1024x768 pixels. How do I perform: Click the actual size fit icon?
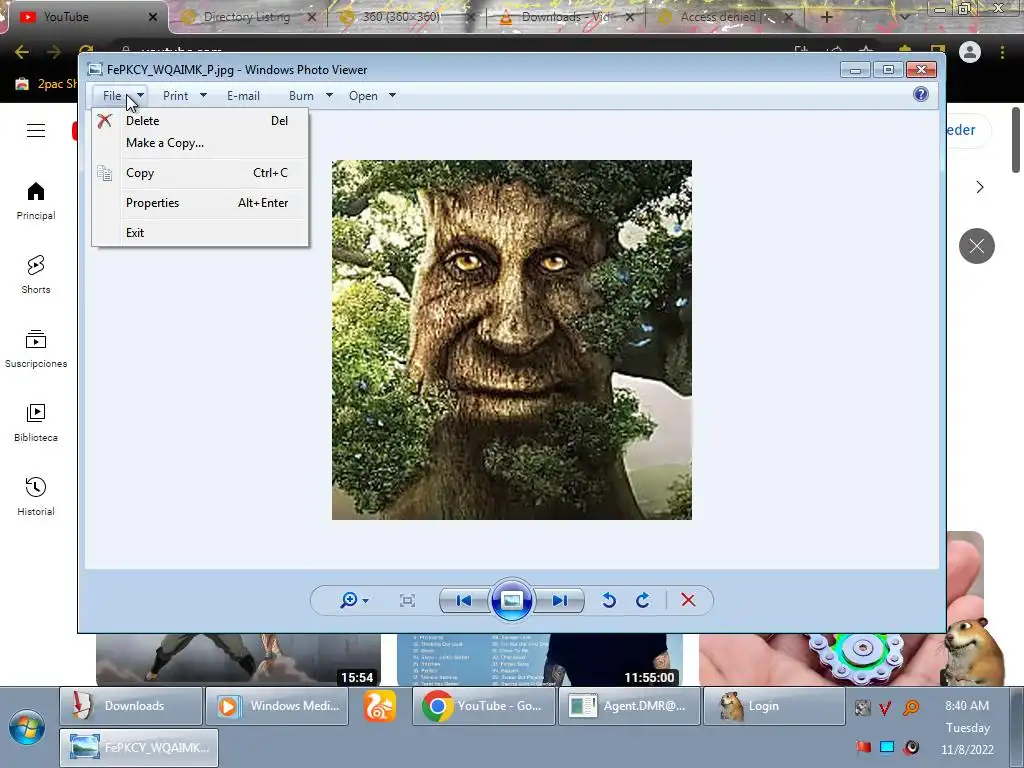tap(408, 600)
